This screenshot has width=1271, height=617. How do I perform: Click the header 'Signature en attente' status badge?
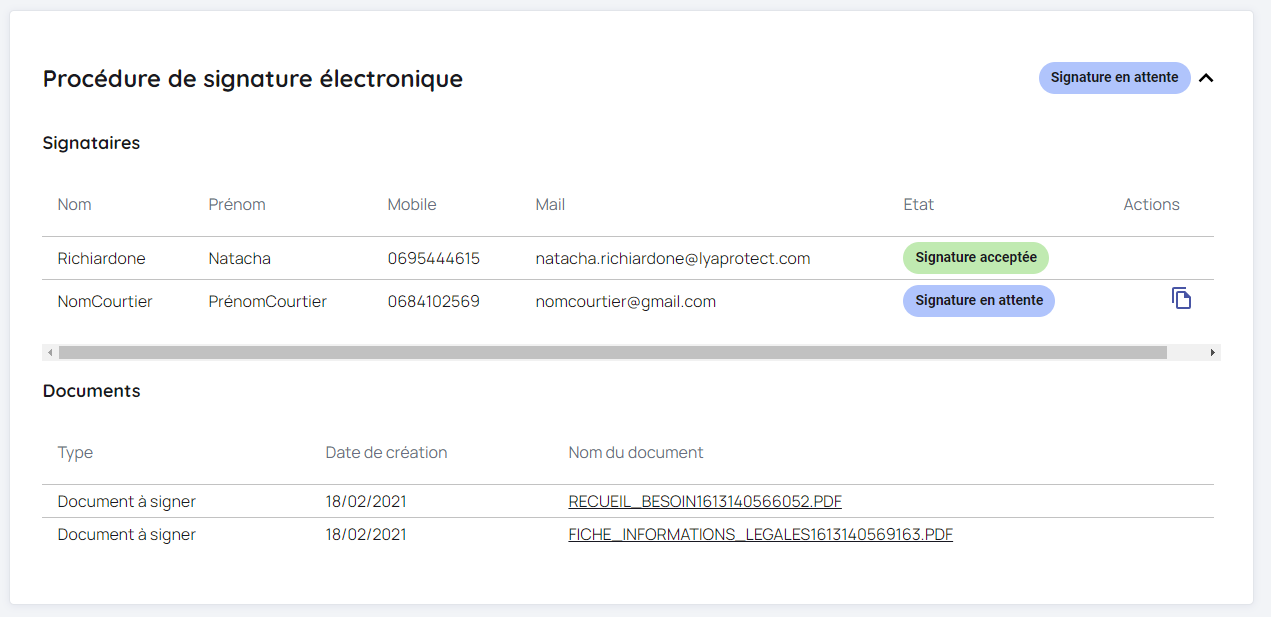tap(1114, 78)
